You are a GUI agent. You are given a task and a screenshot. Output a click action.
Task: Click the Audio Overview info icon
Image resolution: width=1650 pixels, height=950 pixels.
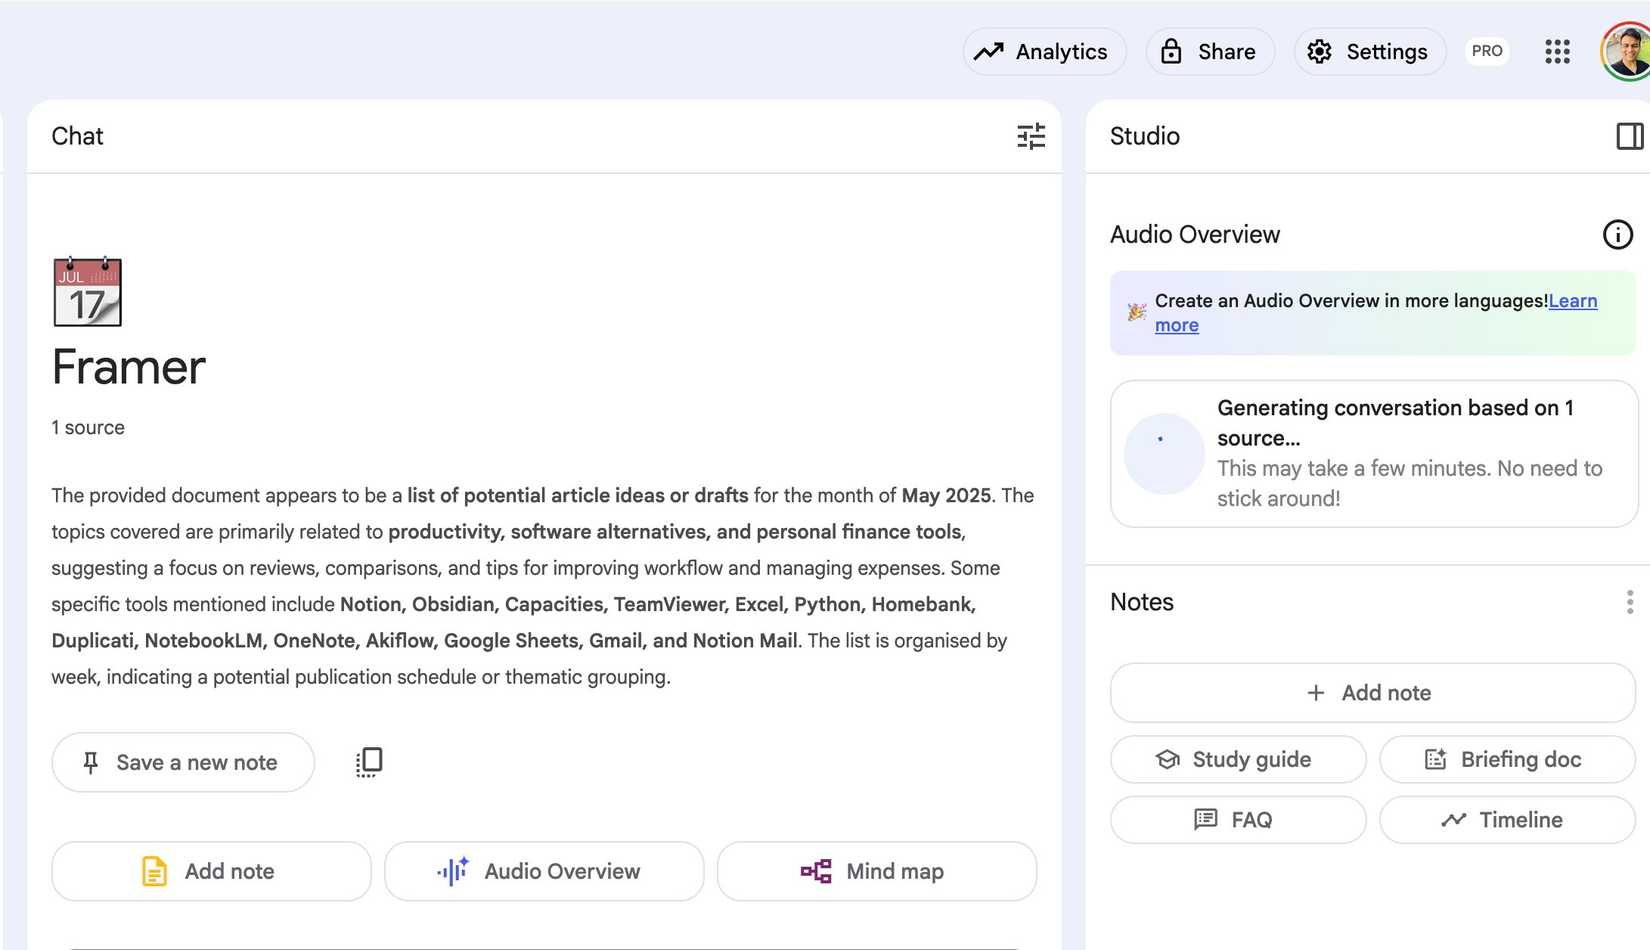pyautogui.click(x=1617, y=234)
